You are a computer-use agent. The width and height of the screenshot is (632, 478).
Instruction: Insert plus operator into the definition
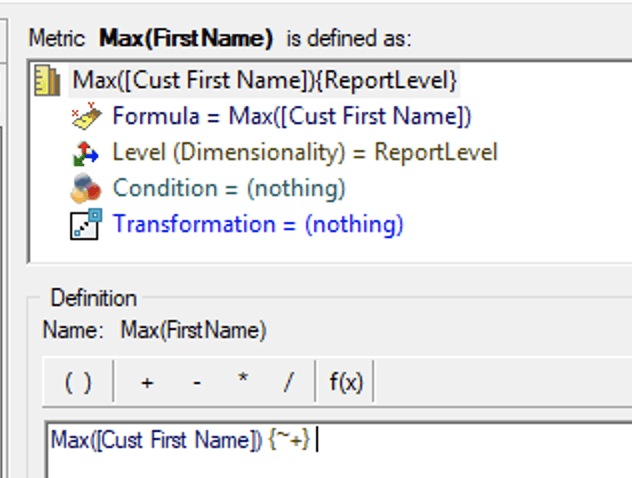147,382
